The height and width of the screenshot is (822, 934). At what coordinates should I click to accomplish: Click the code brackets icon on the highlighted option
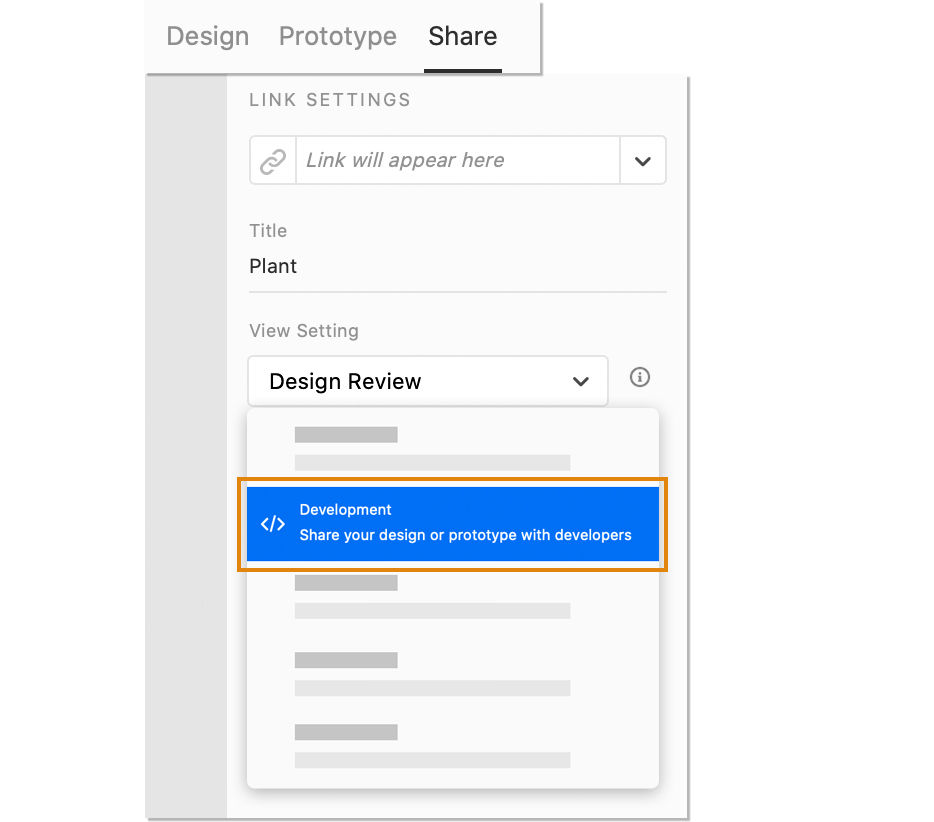tap(271, 523)
